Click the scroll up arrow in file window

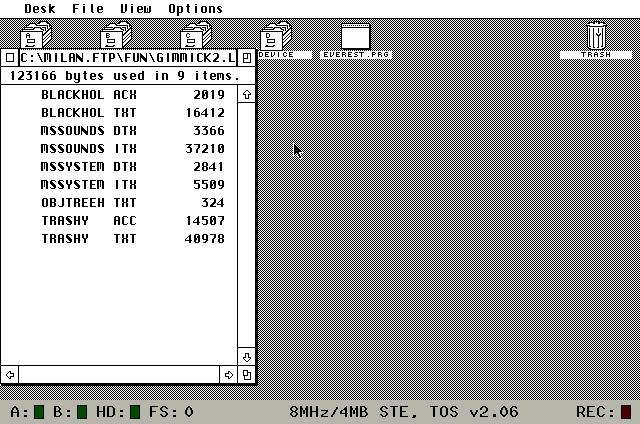coord(247,94)
